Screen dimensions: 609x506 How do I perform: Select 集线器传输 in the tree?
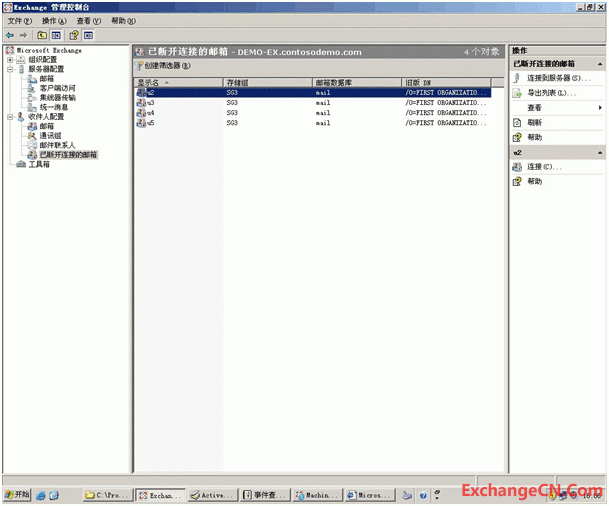57,98
